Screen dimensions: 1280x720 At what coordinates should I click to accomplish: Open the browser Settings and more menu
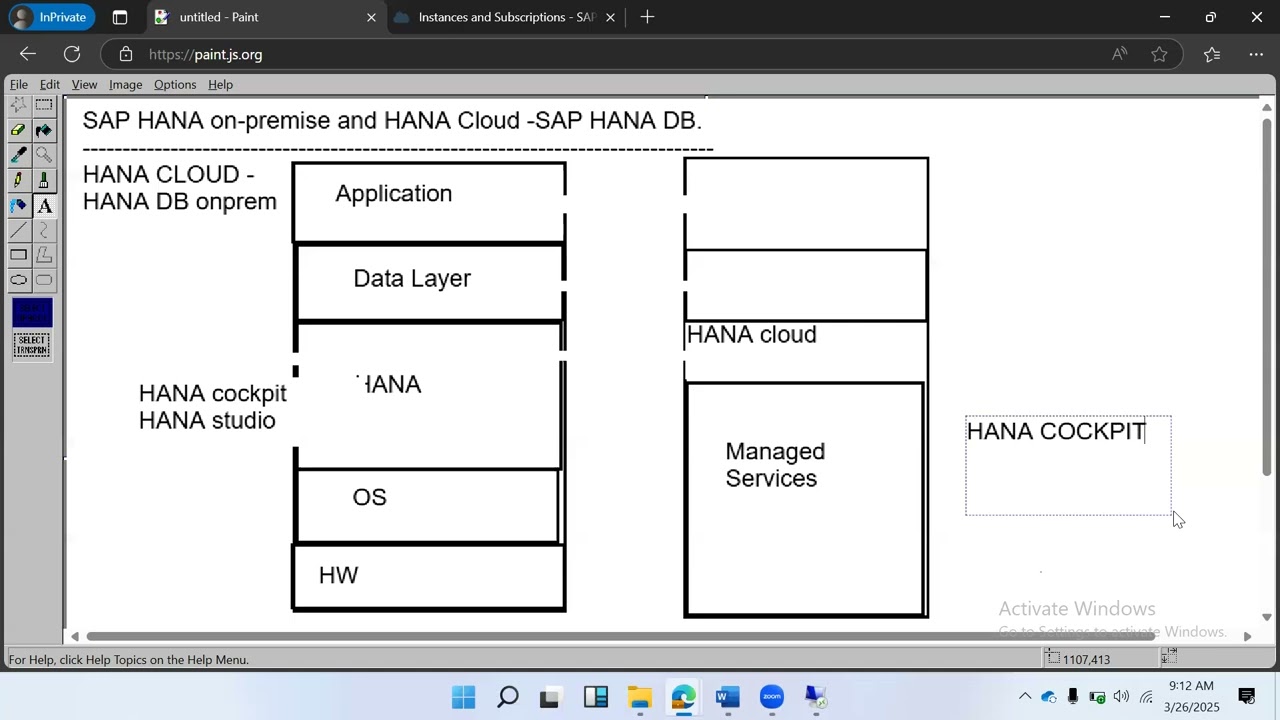[x=1255, y=54]
